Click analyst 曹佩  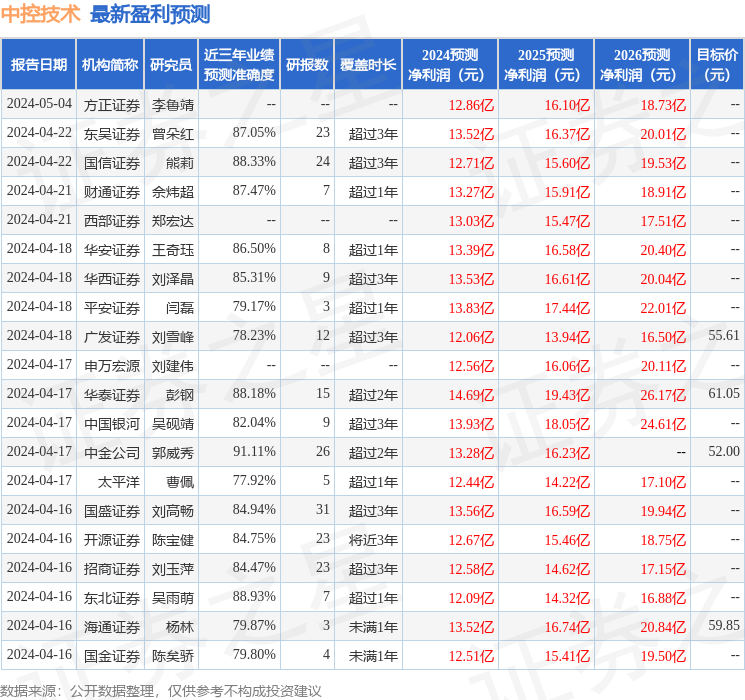pos(180,482)
